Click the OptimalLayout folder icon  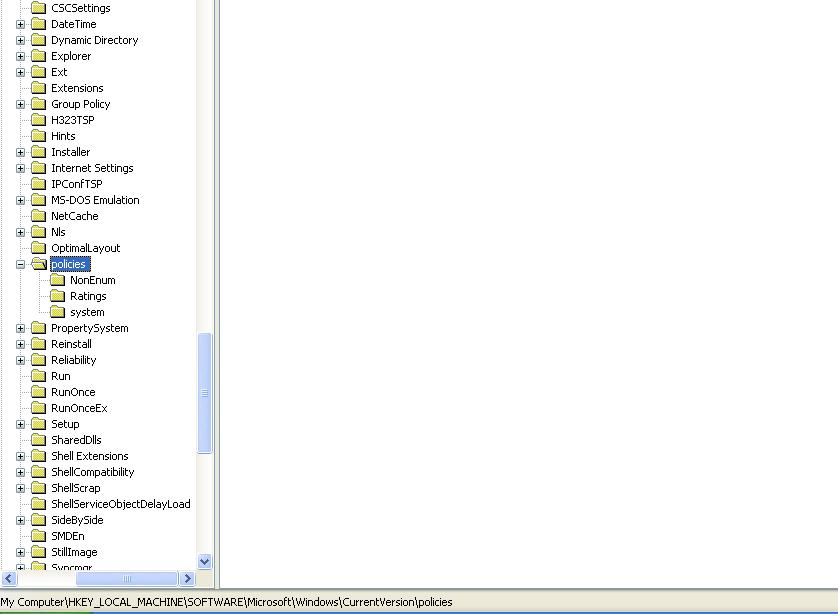(x=38, y=248)
